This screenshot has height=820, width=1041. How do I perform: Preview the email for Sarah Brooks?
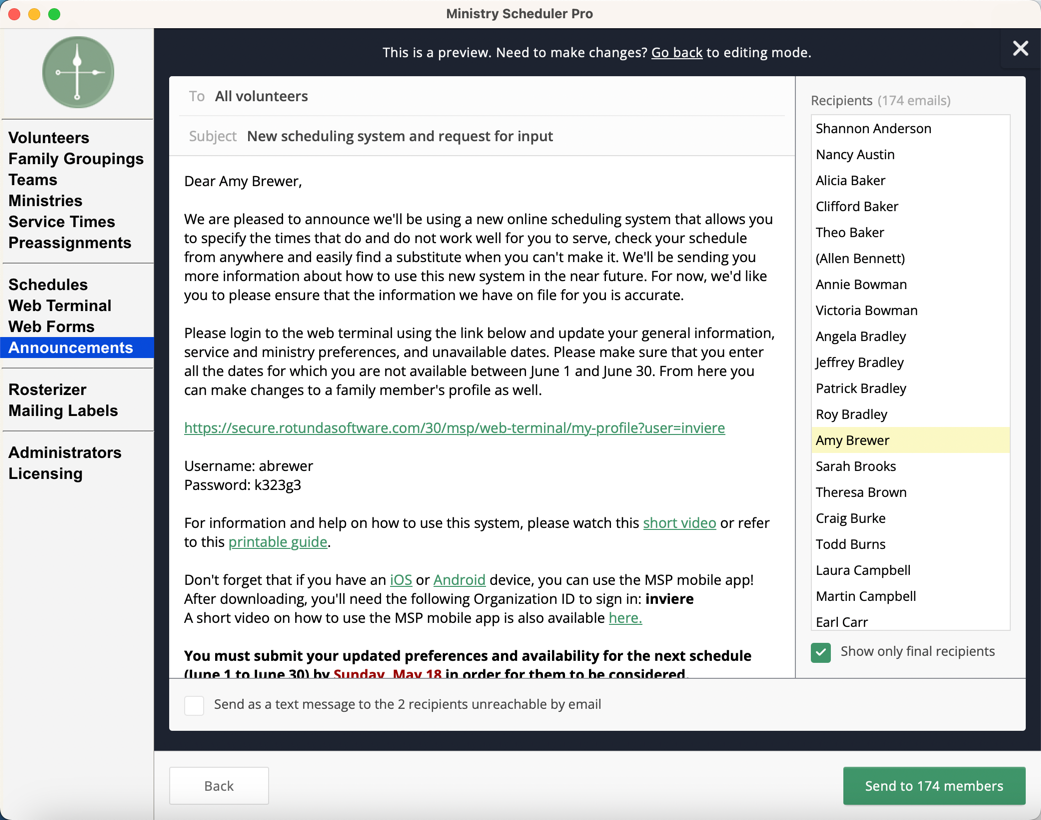click(910, 466)
